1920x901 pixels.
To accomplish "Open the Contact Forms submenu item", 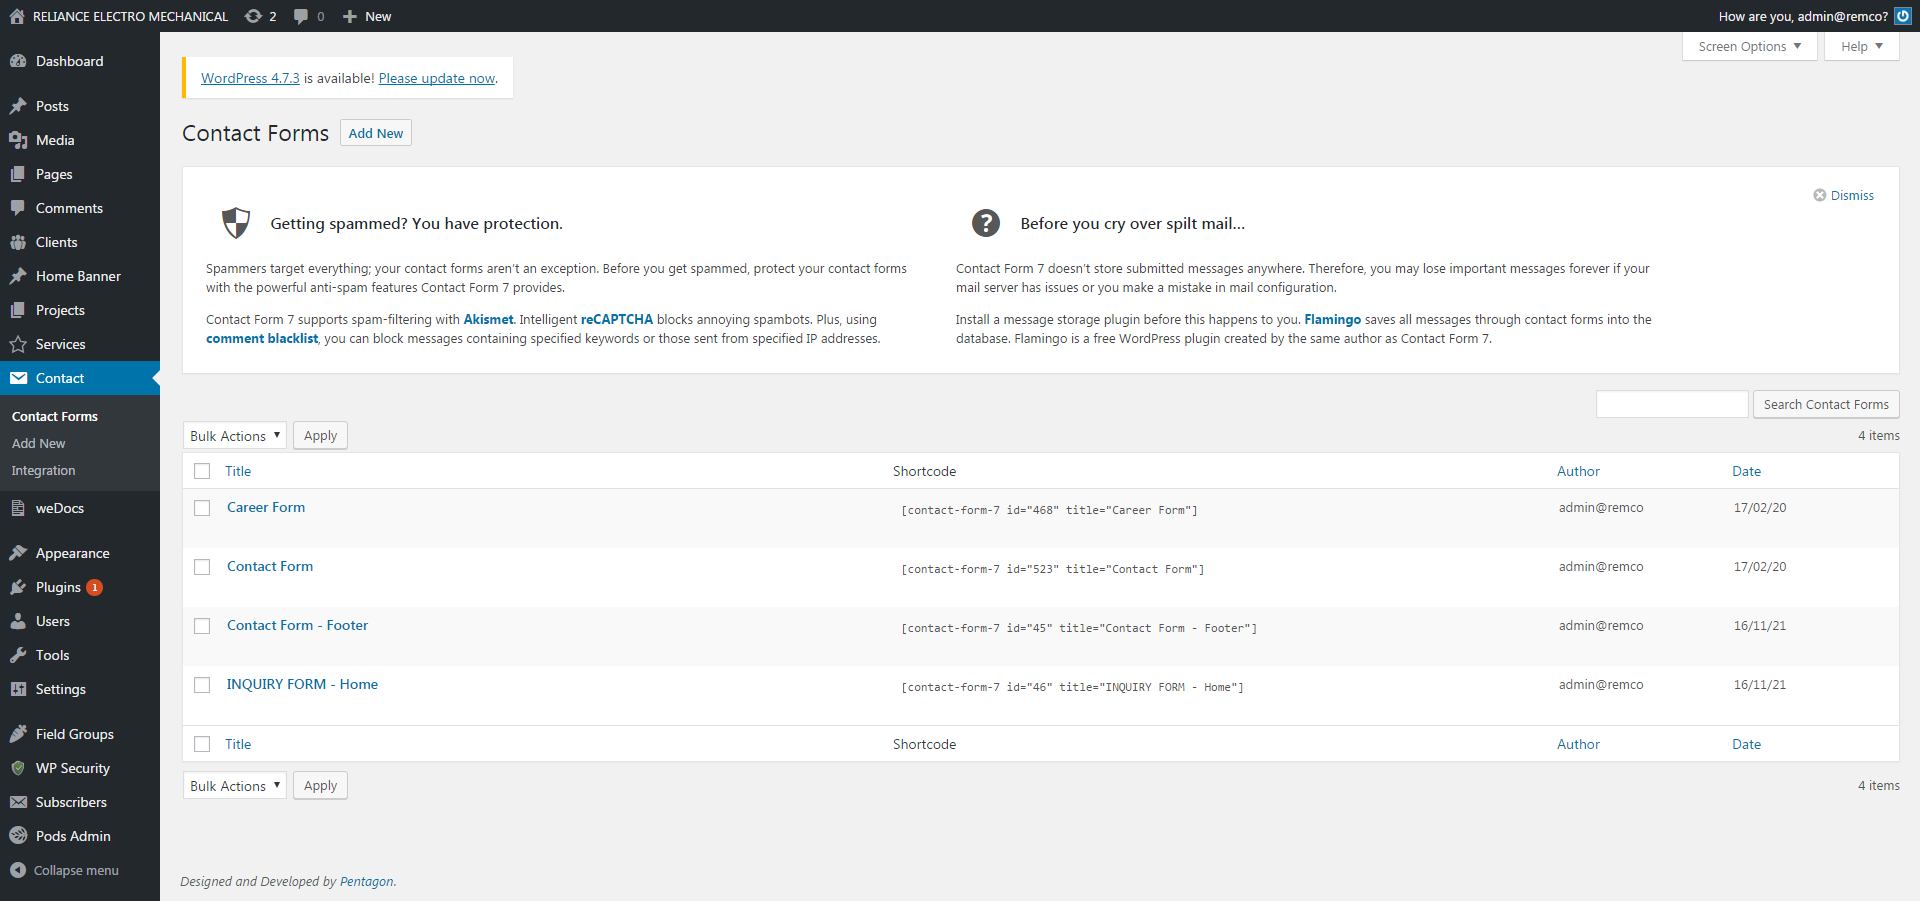I will point(55,416).
